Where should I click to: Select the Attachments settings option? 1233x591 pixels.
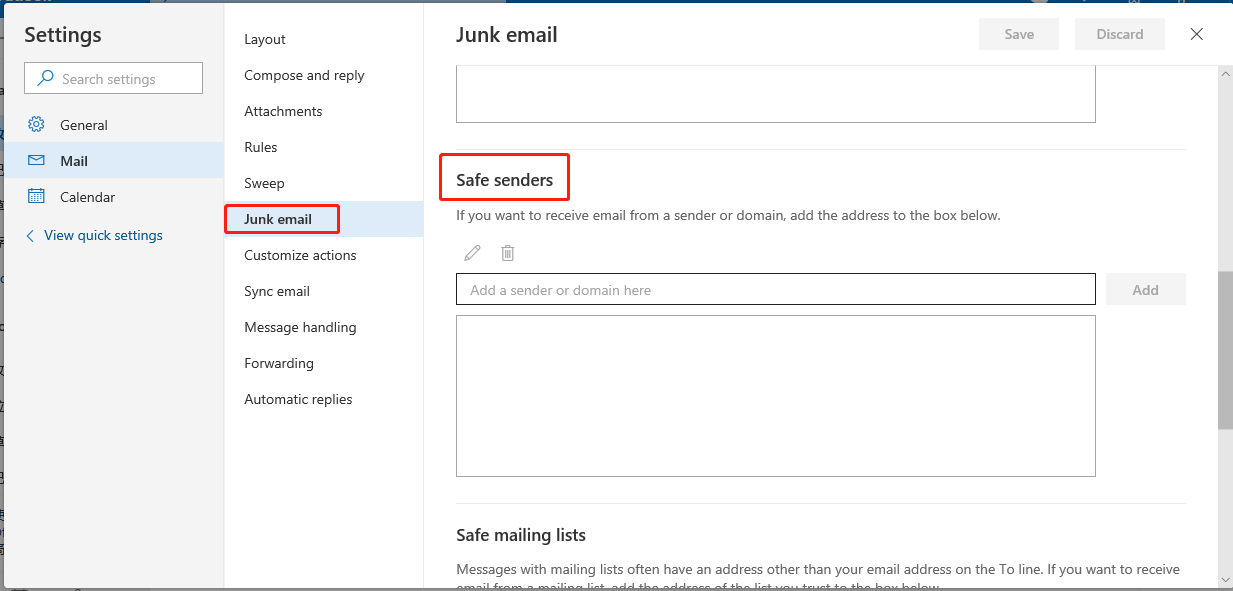[x=283, y=111]
